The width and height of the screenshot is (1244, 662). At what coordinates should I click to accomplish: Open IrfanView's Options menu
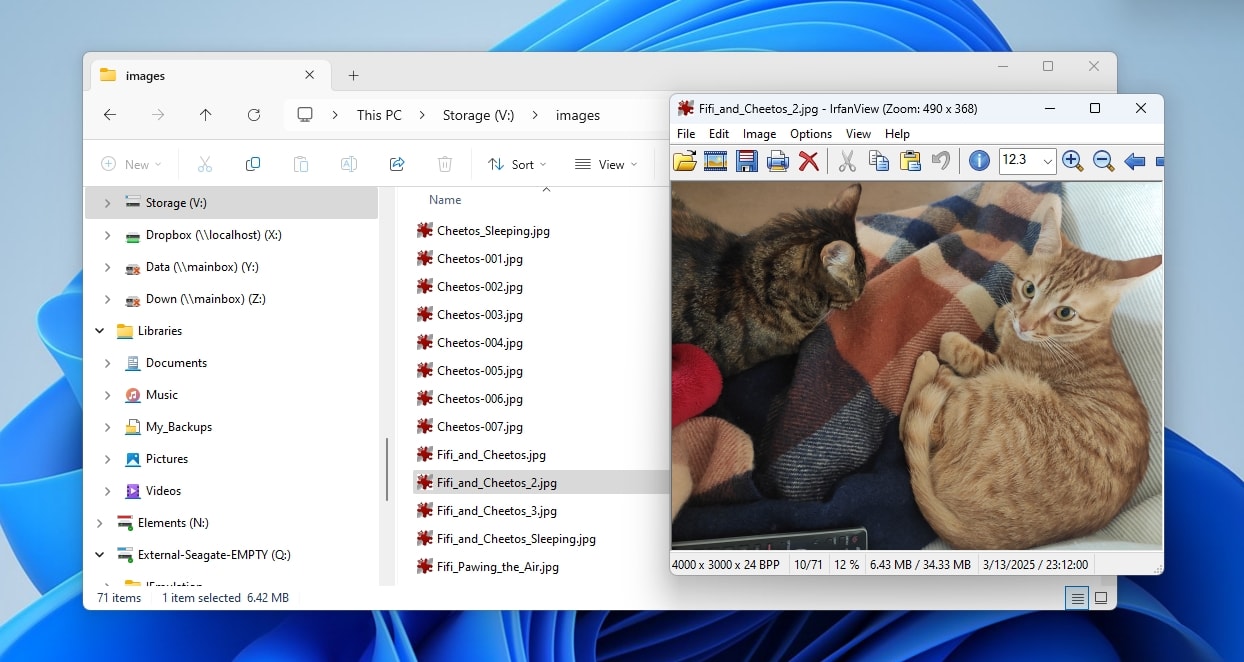click(811, 134)
